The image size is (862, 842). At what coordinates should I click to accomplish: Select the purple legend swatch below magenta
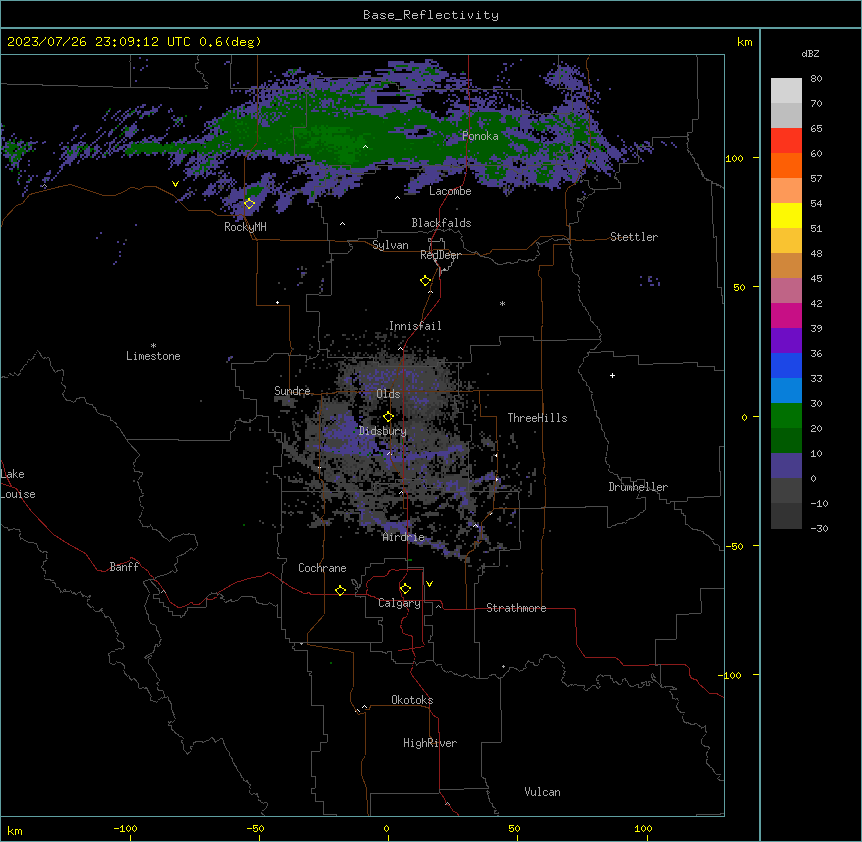click(786, 341)
